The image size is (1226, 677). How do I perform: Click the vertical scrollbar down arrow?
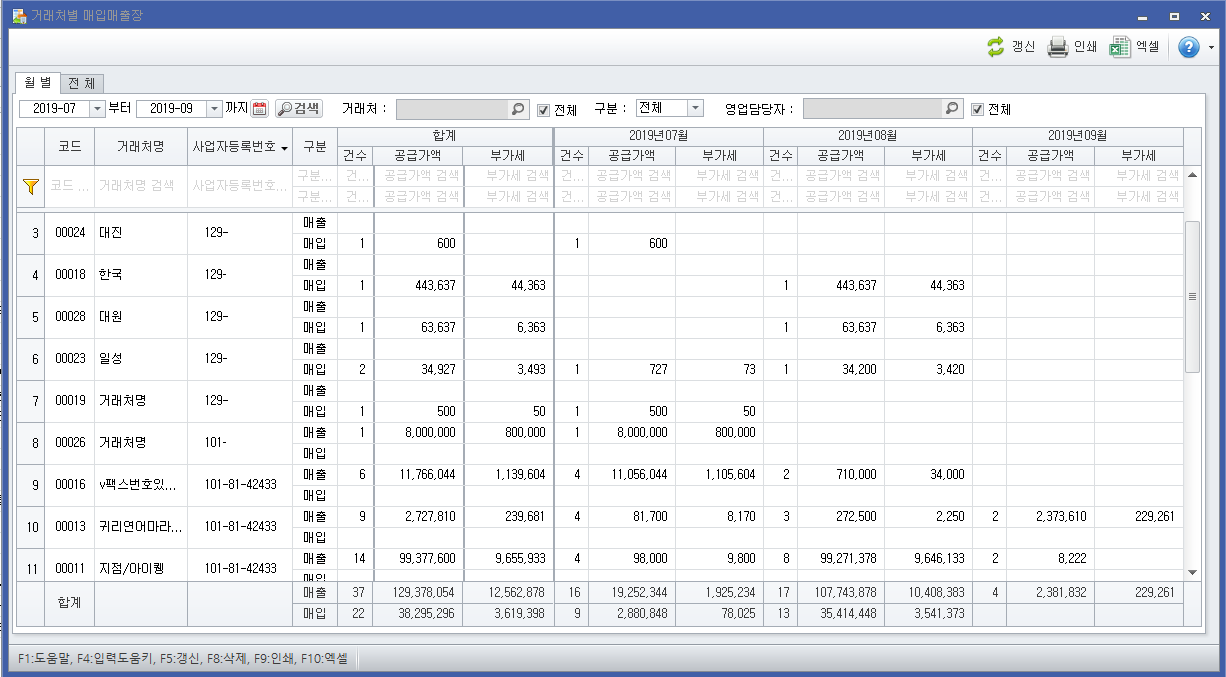pyautogui.click(x=1191, y=571)
